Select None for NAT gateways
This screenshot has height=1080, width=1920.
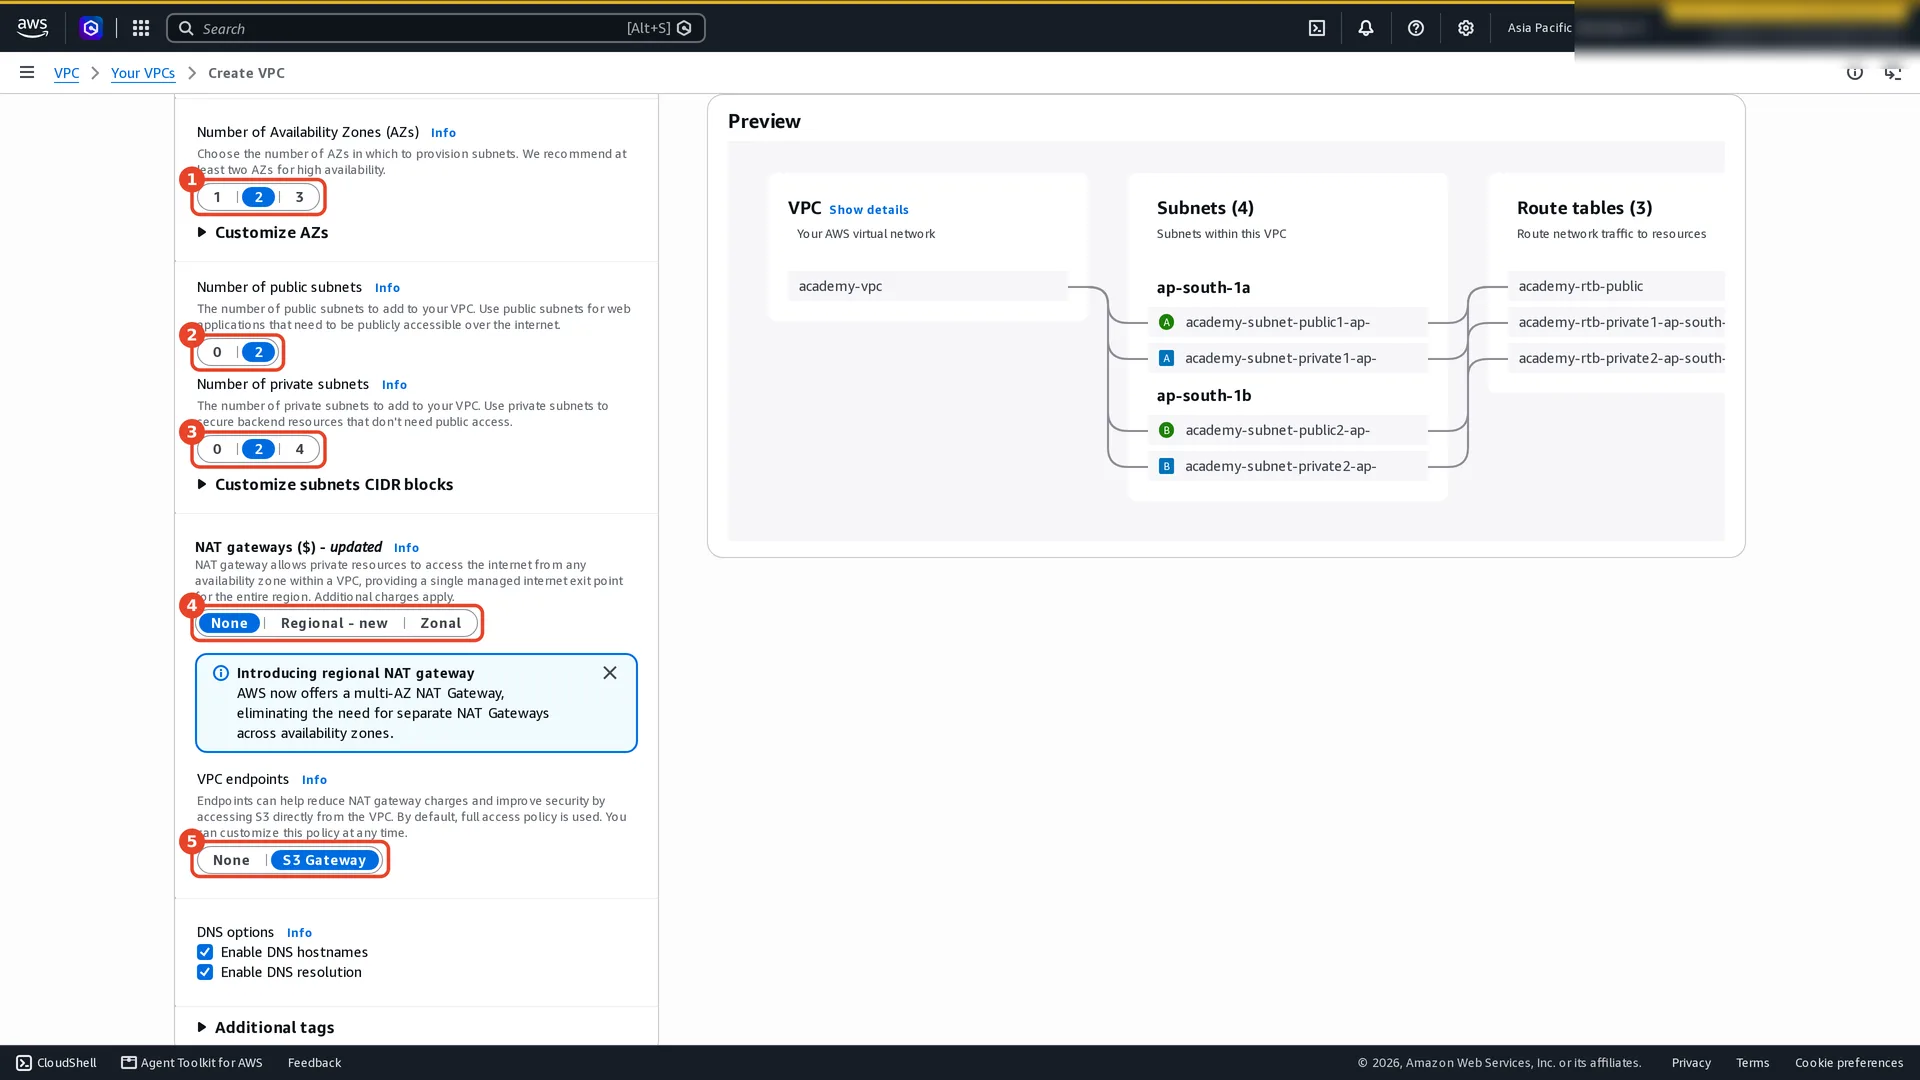pos(229,623)
